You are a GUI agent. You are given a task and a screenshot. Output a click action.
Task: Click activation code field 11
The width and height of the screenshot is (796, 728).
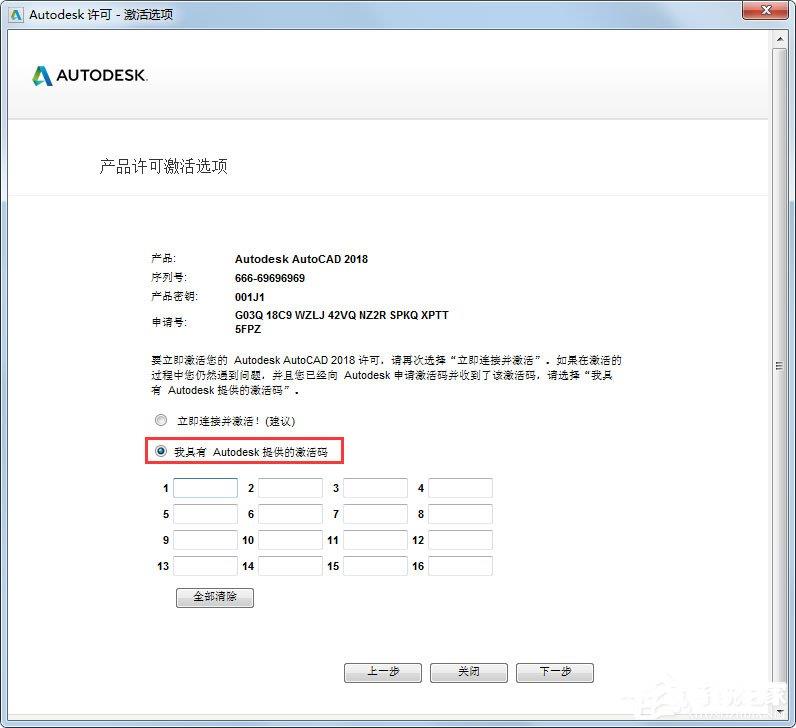coord(376,540)
